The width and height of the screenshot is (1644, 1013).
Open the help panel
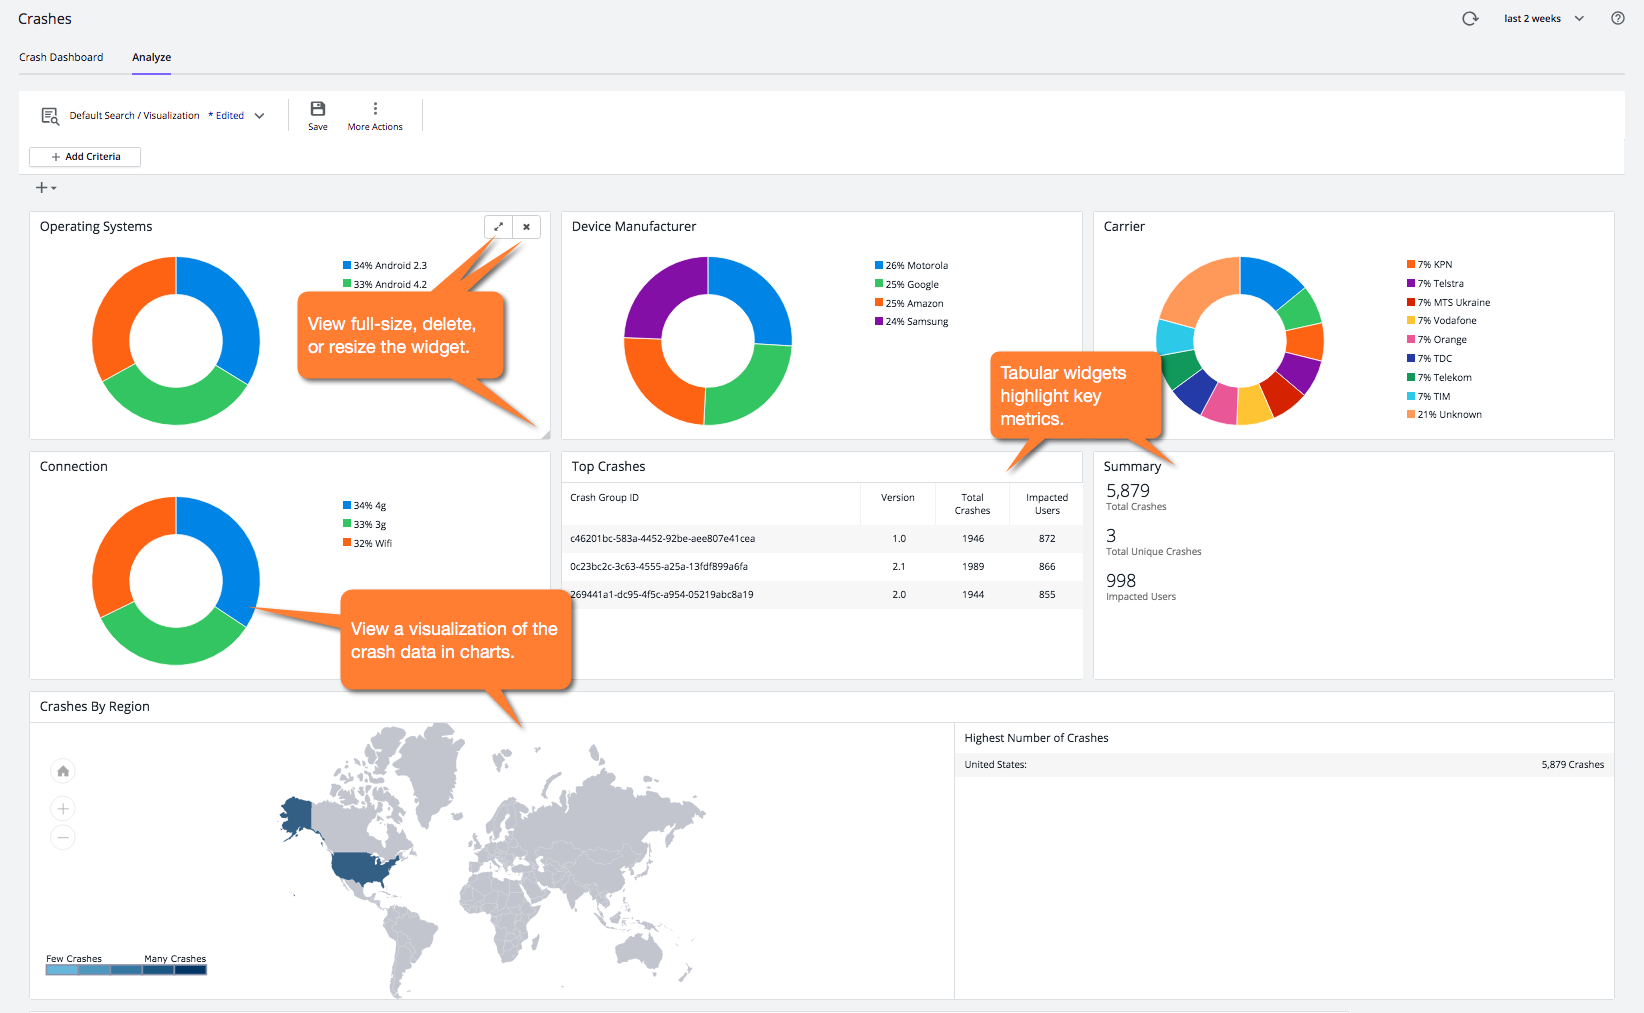coord(1617,18)
